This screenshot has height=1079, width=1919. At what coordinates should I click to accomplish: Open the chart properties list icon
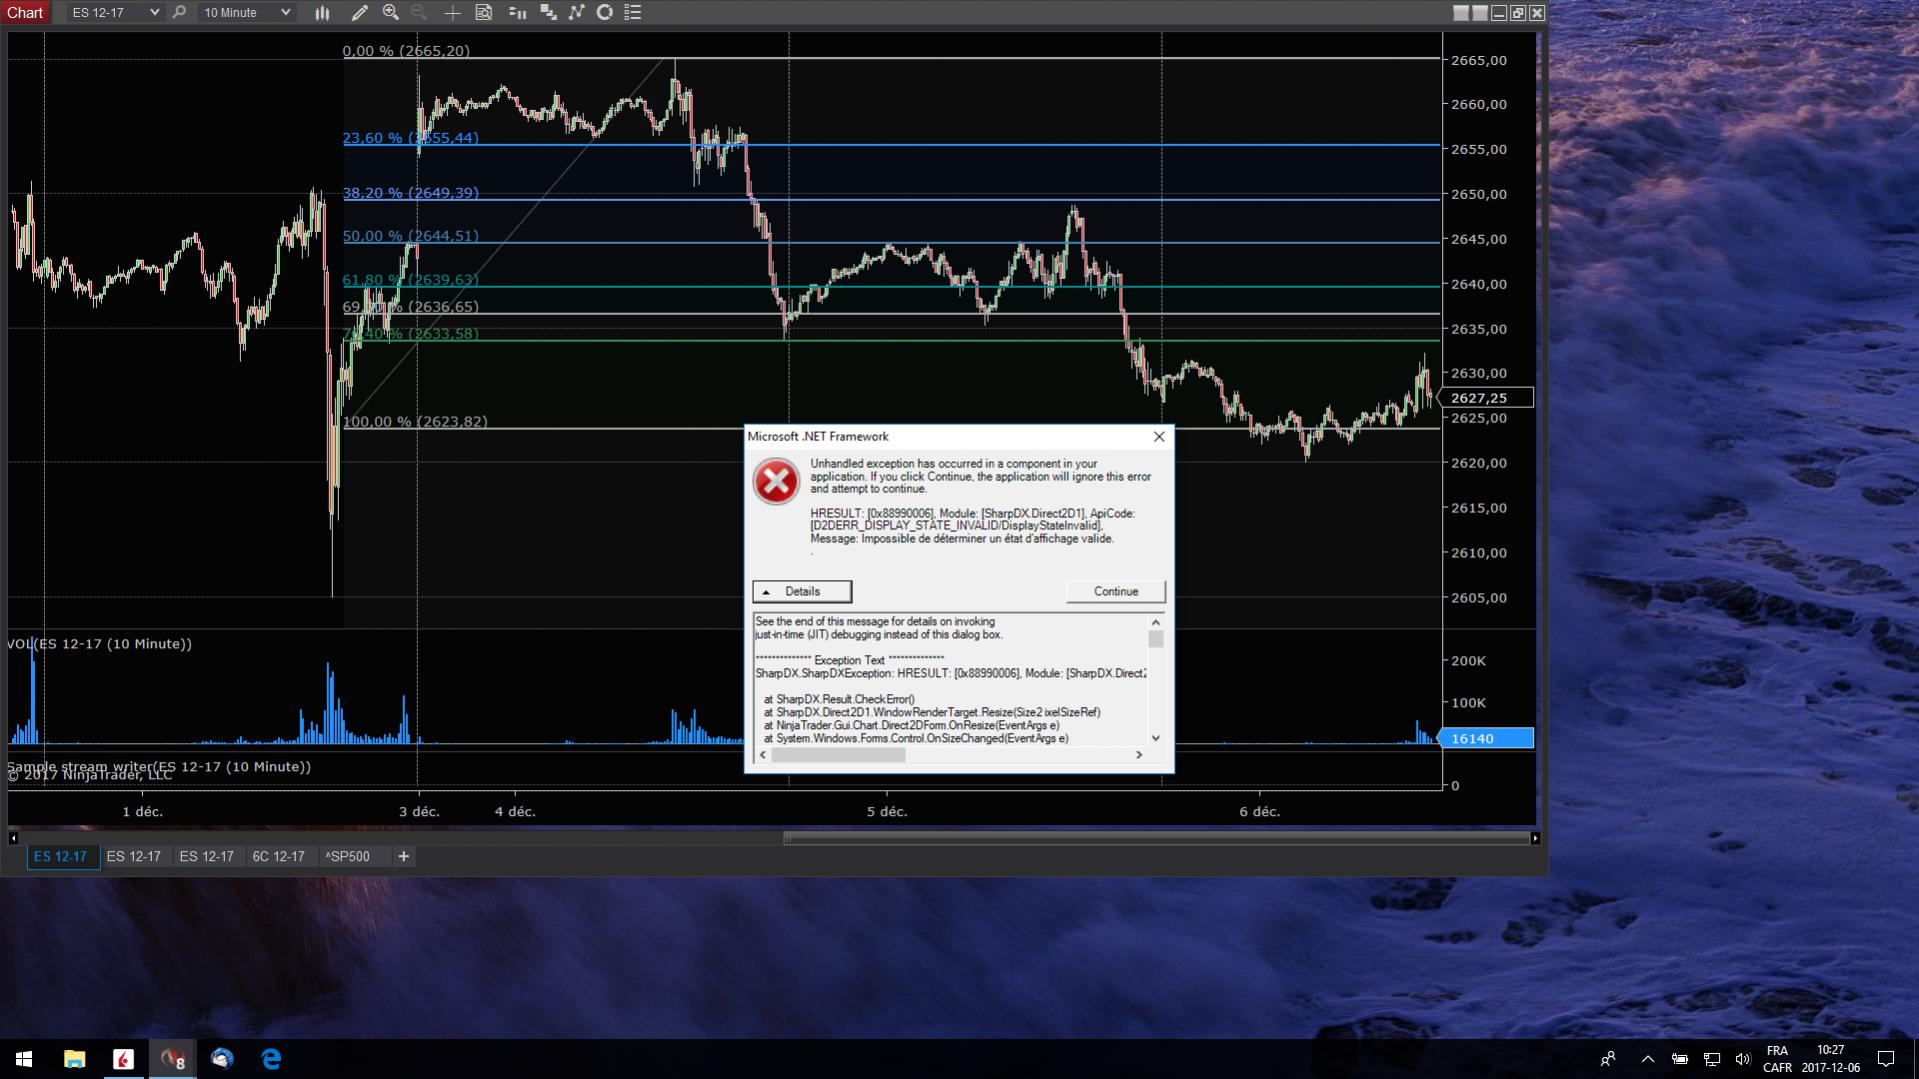click(x=633, y=12)
